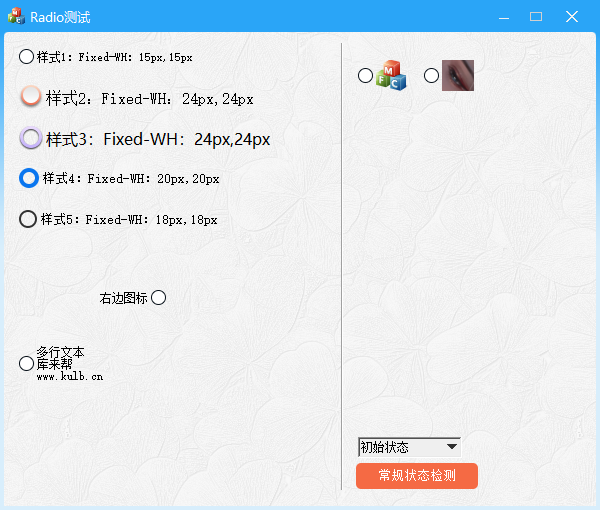Select the 样式2 orange radio button
The height and width of the screenshot is (510, 600).
(31, 96)
